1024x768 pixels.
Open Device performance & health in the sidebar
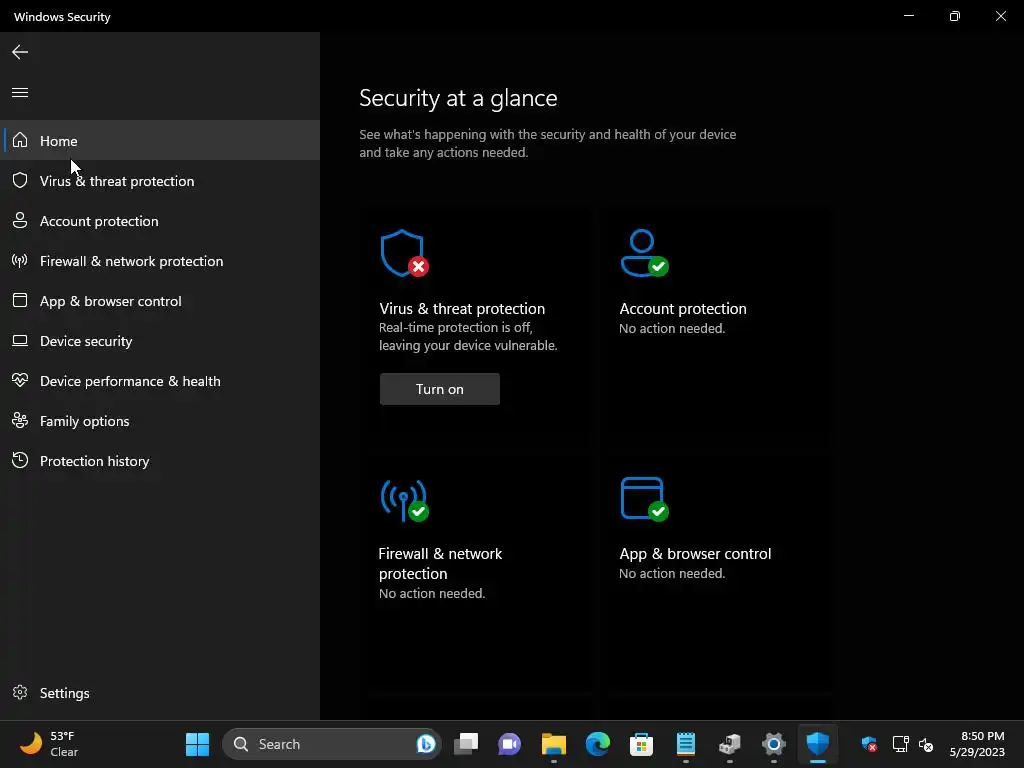click(x=160, y=381)
